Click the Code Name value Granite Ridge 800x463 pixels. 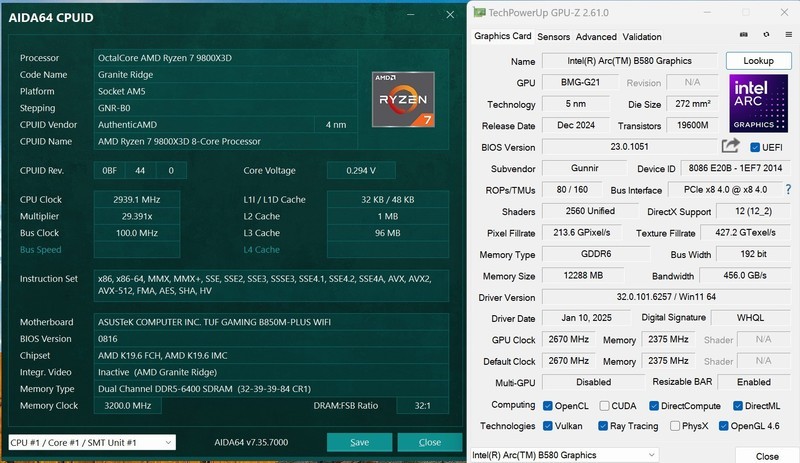click(224, 75)
